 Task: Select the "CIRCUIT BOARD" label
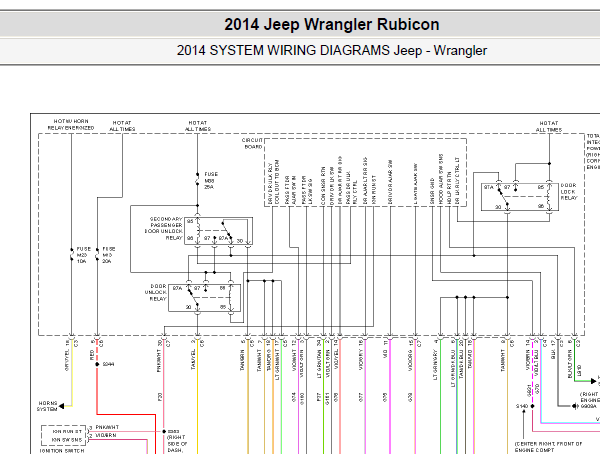[252, 143]
